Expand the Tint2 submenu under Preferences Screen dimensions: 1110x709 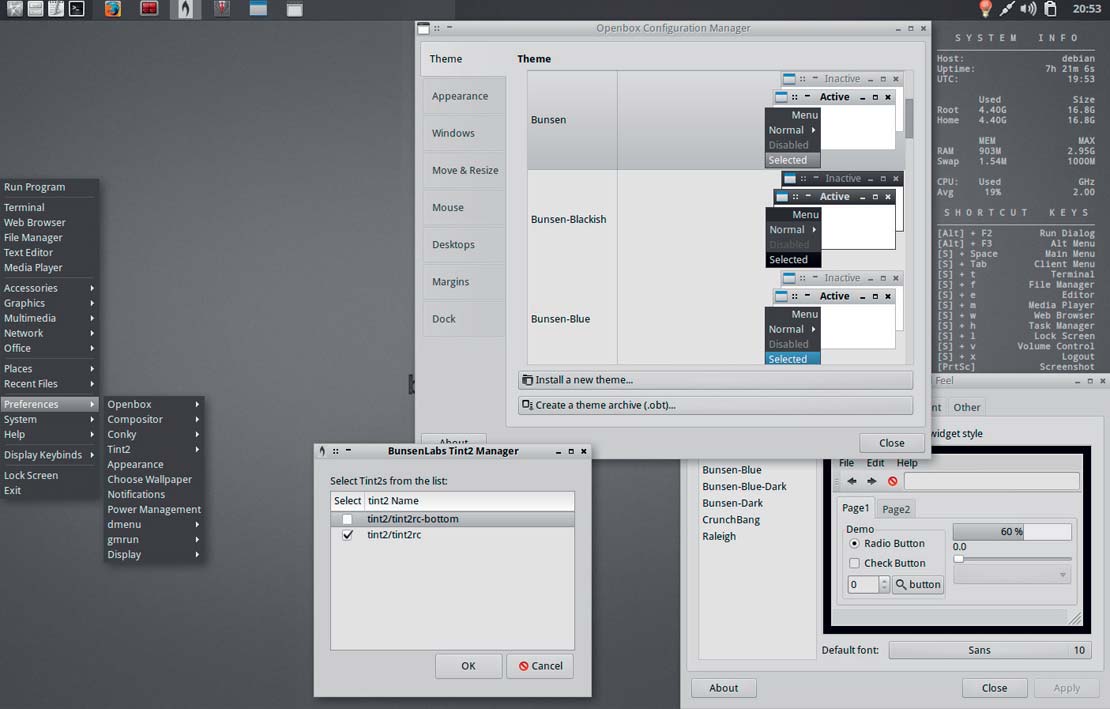(x=154, y=449)
